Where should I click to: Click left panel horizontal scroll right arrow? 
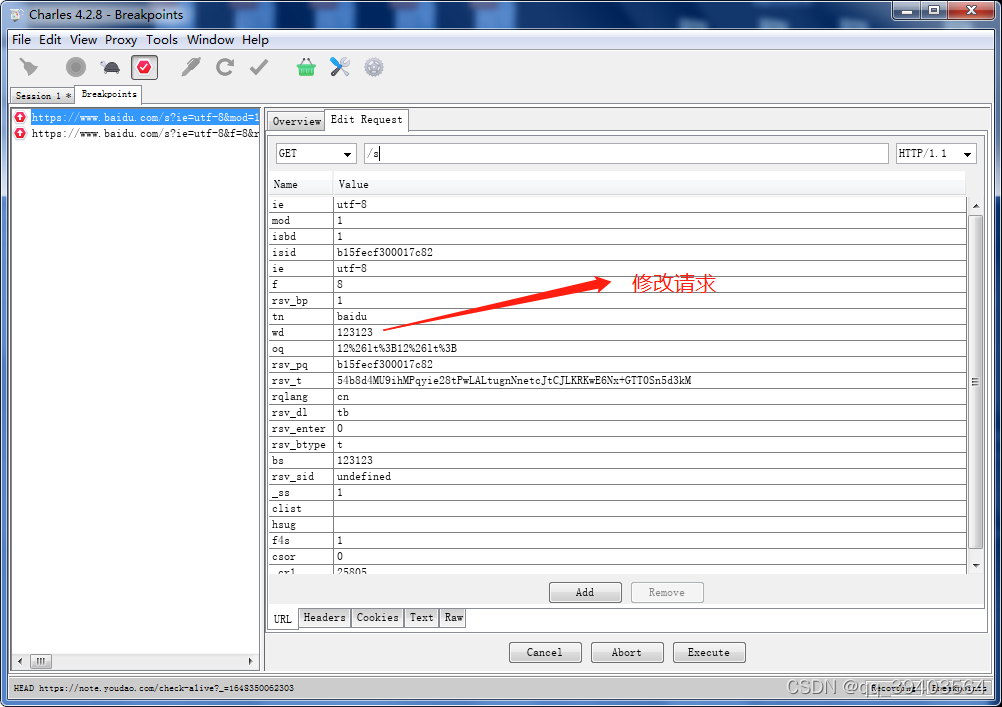(x=250, y=661)
